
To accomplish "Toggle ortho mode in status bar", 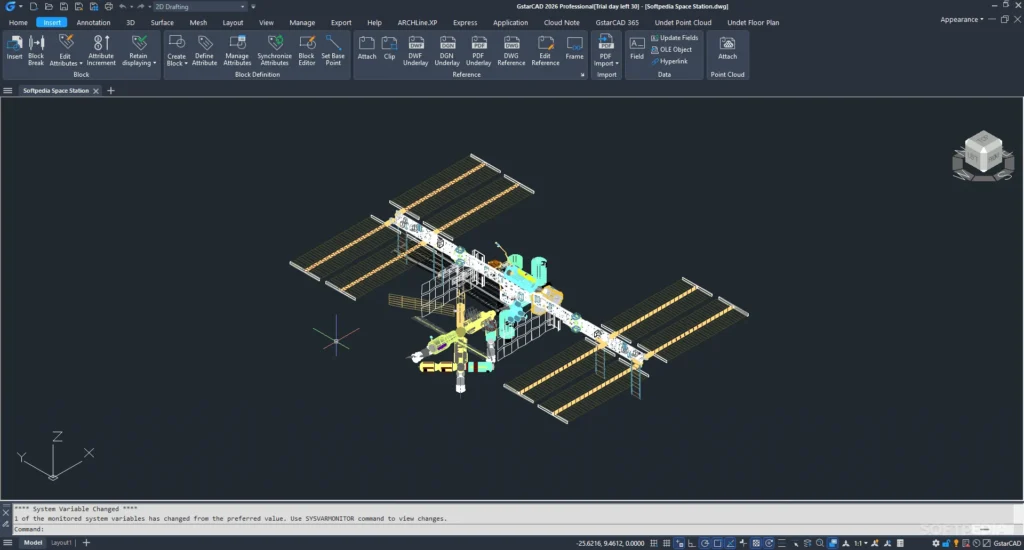I will click(x=692, y=543).
